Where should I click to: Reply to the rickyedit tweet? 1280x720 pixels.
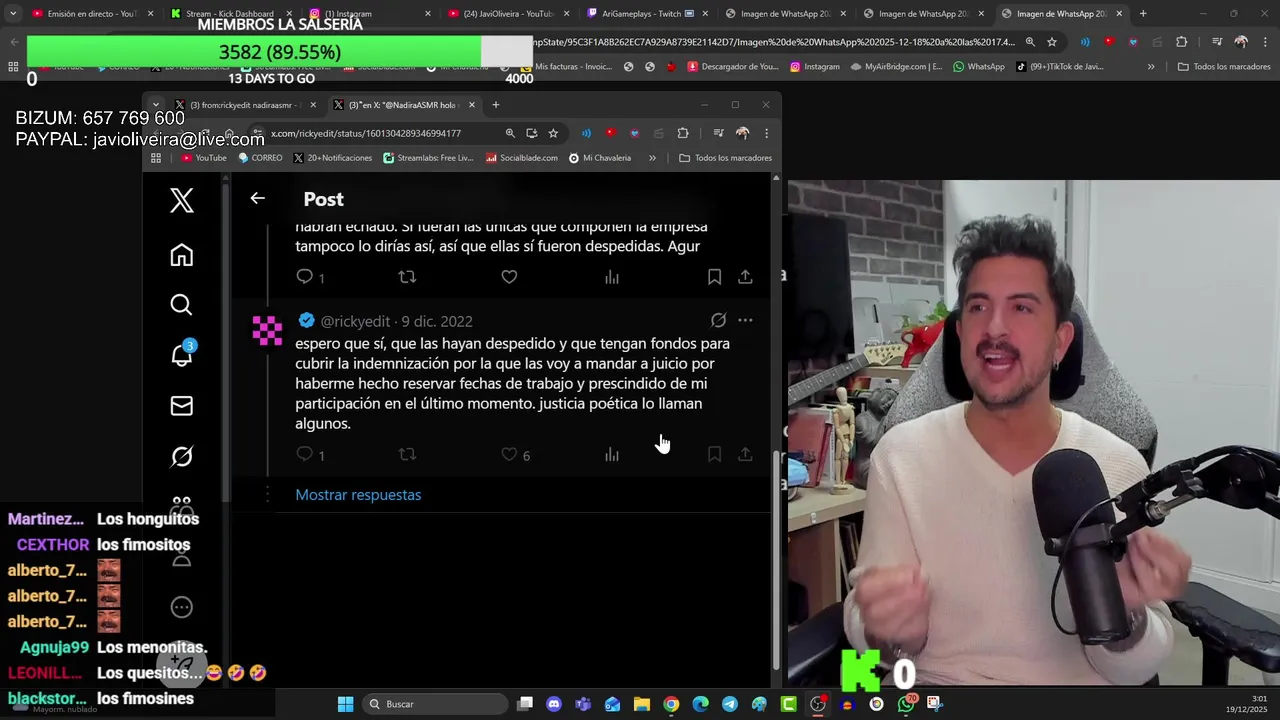click(305, 454)
